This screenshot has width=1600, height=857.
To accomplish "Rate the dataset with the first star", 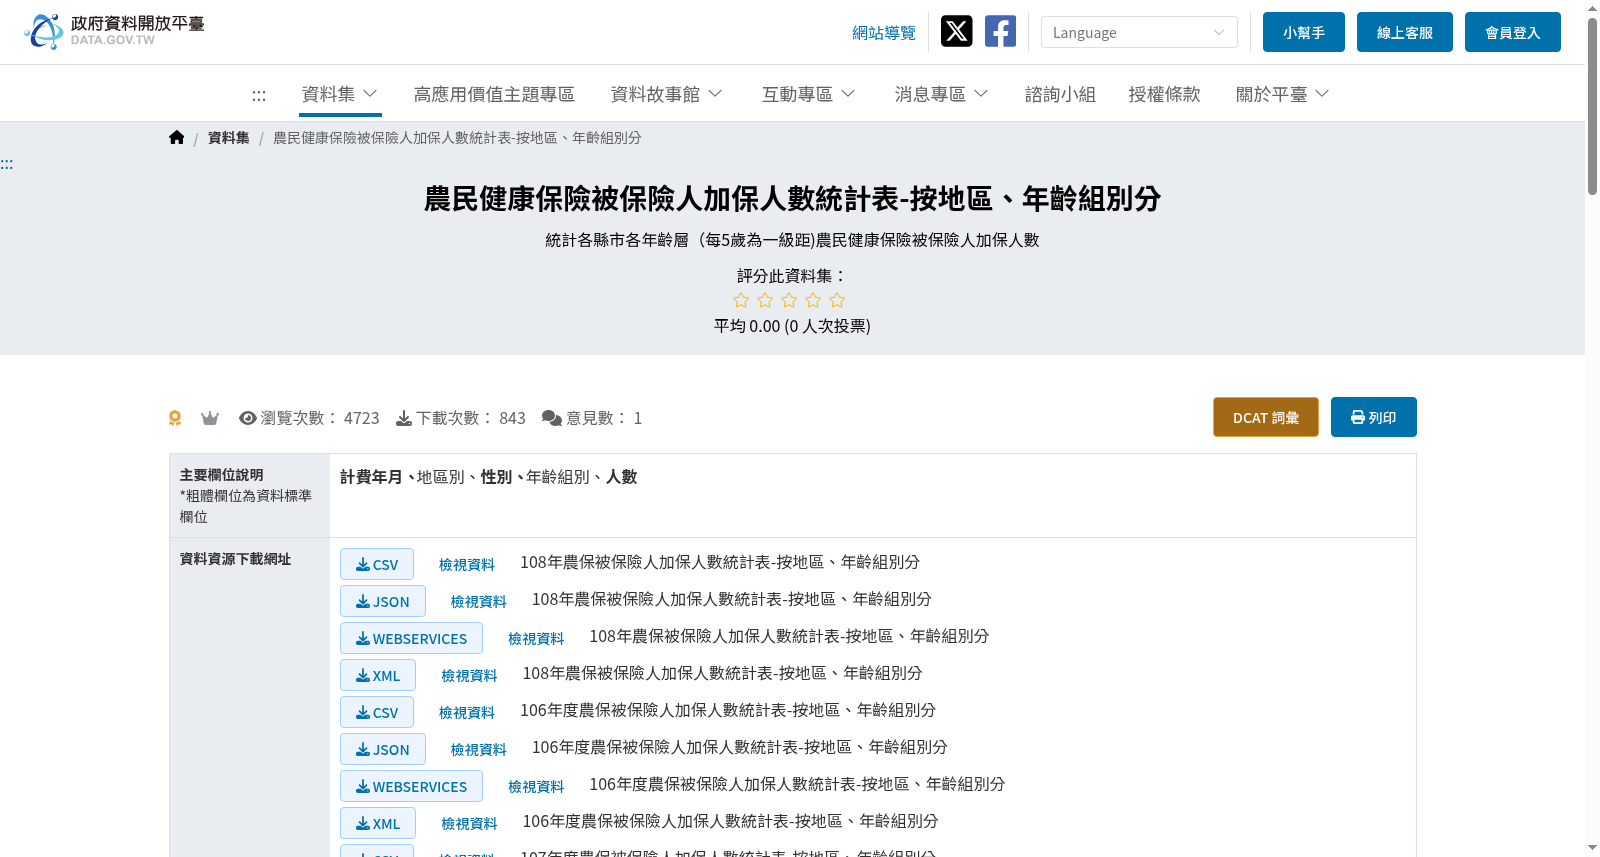I will pyautogui.click(x=741, y=300).
